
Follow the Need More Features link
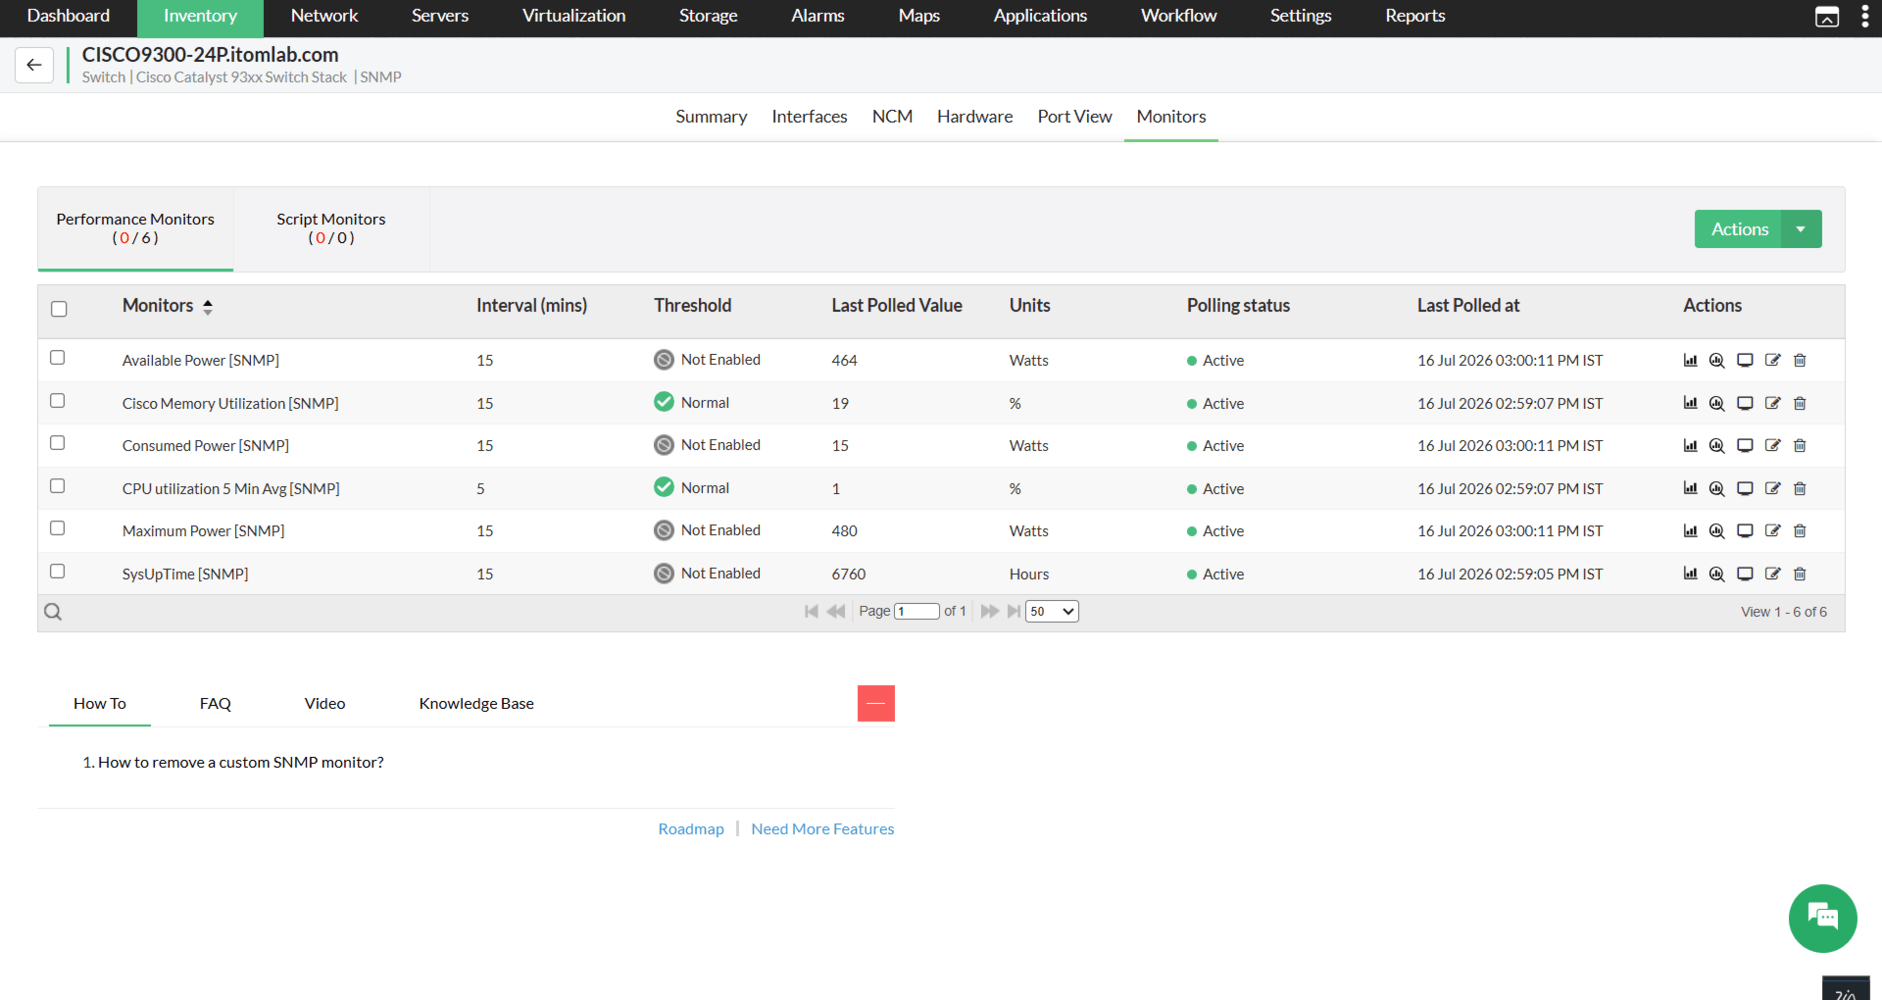point(823,829)
